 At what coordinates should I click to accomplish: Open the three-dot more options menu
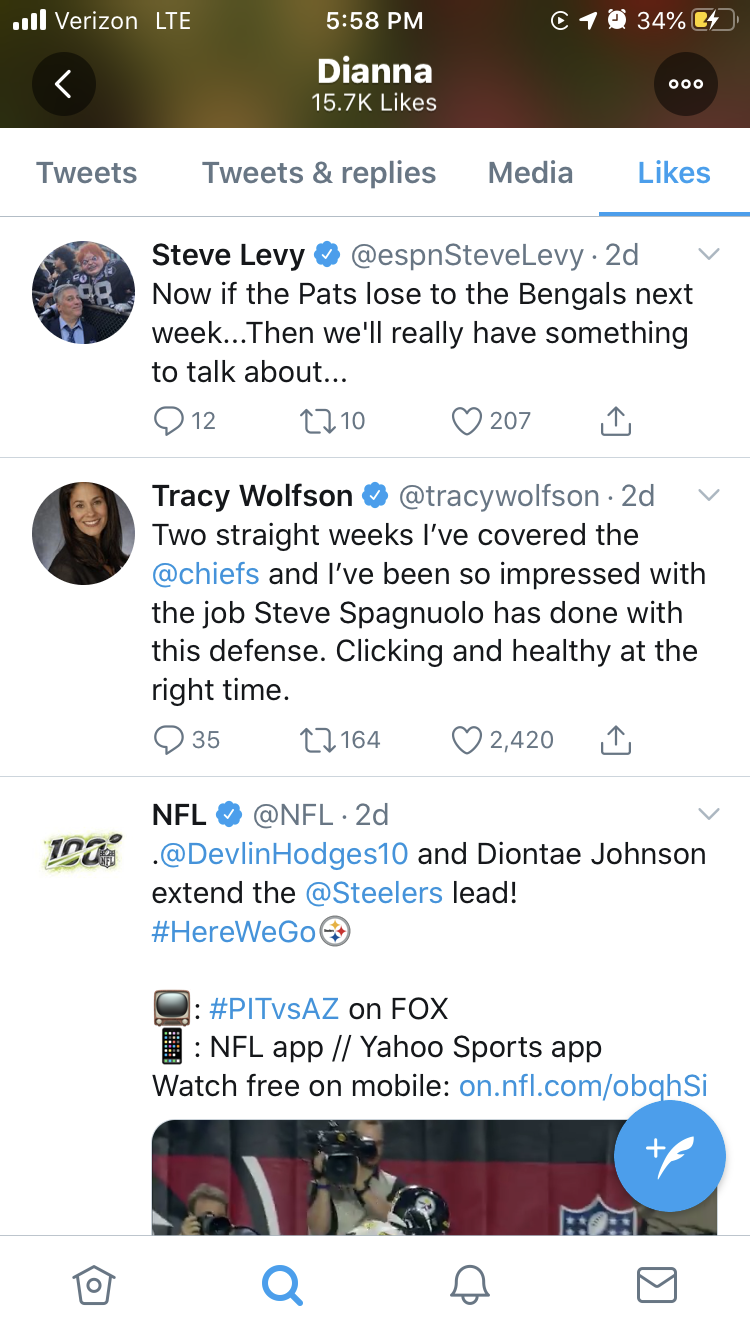coord(686,84)
